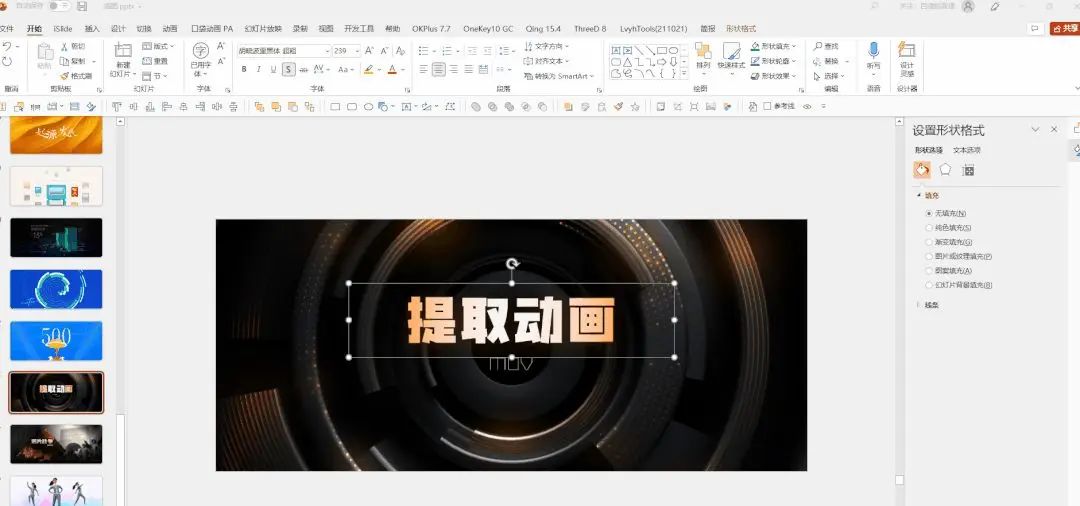Select the blue circular swirl slide thumbnail
Screen dimensions: 1080x506
point(56,289)
